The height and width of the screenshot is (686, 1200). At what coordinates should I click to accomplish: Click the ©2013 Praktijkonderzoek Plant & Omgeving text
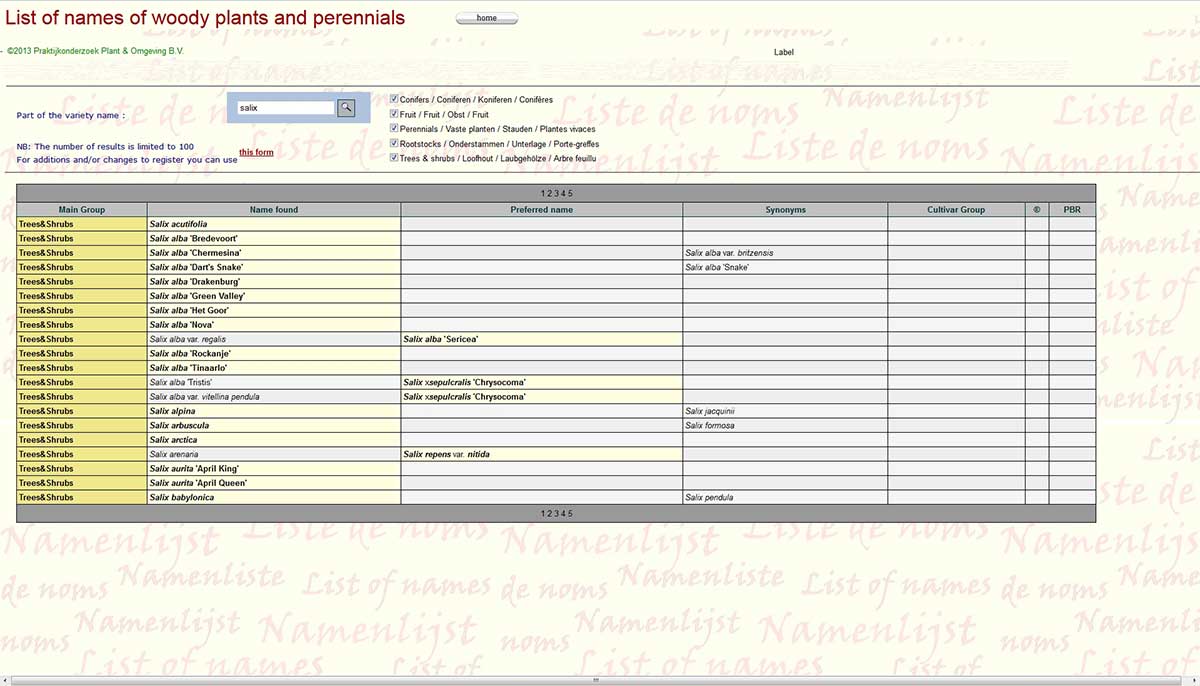(95, 51)
